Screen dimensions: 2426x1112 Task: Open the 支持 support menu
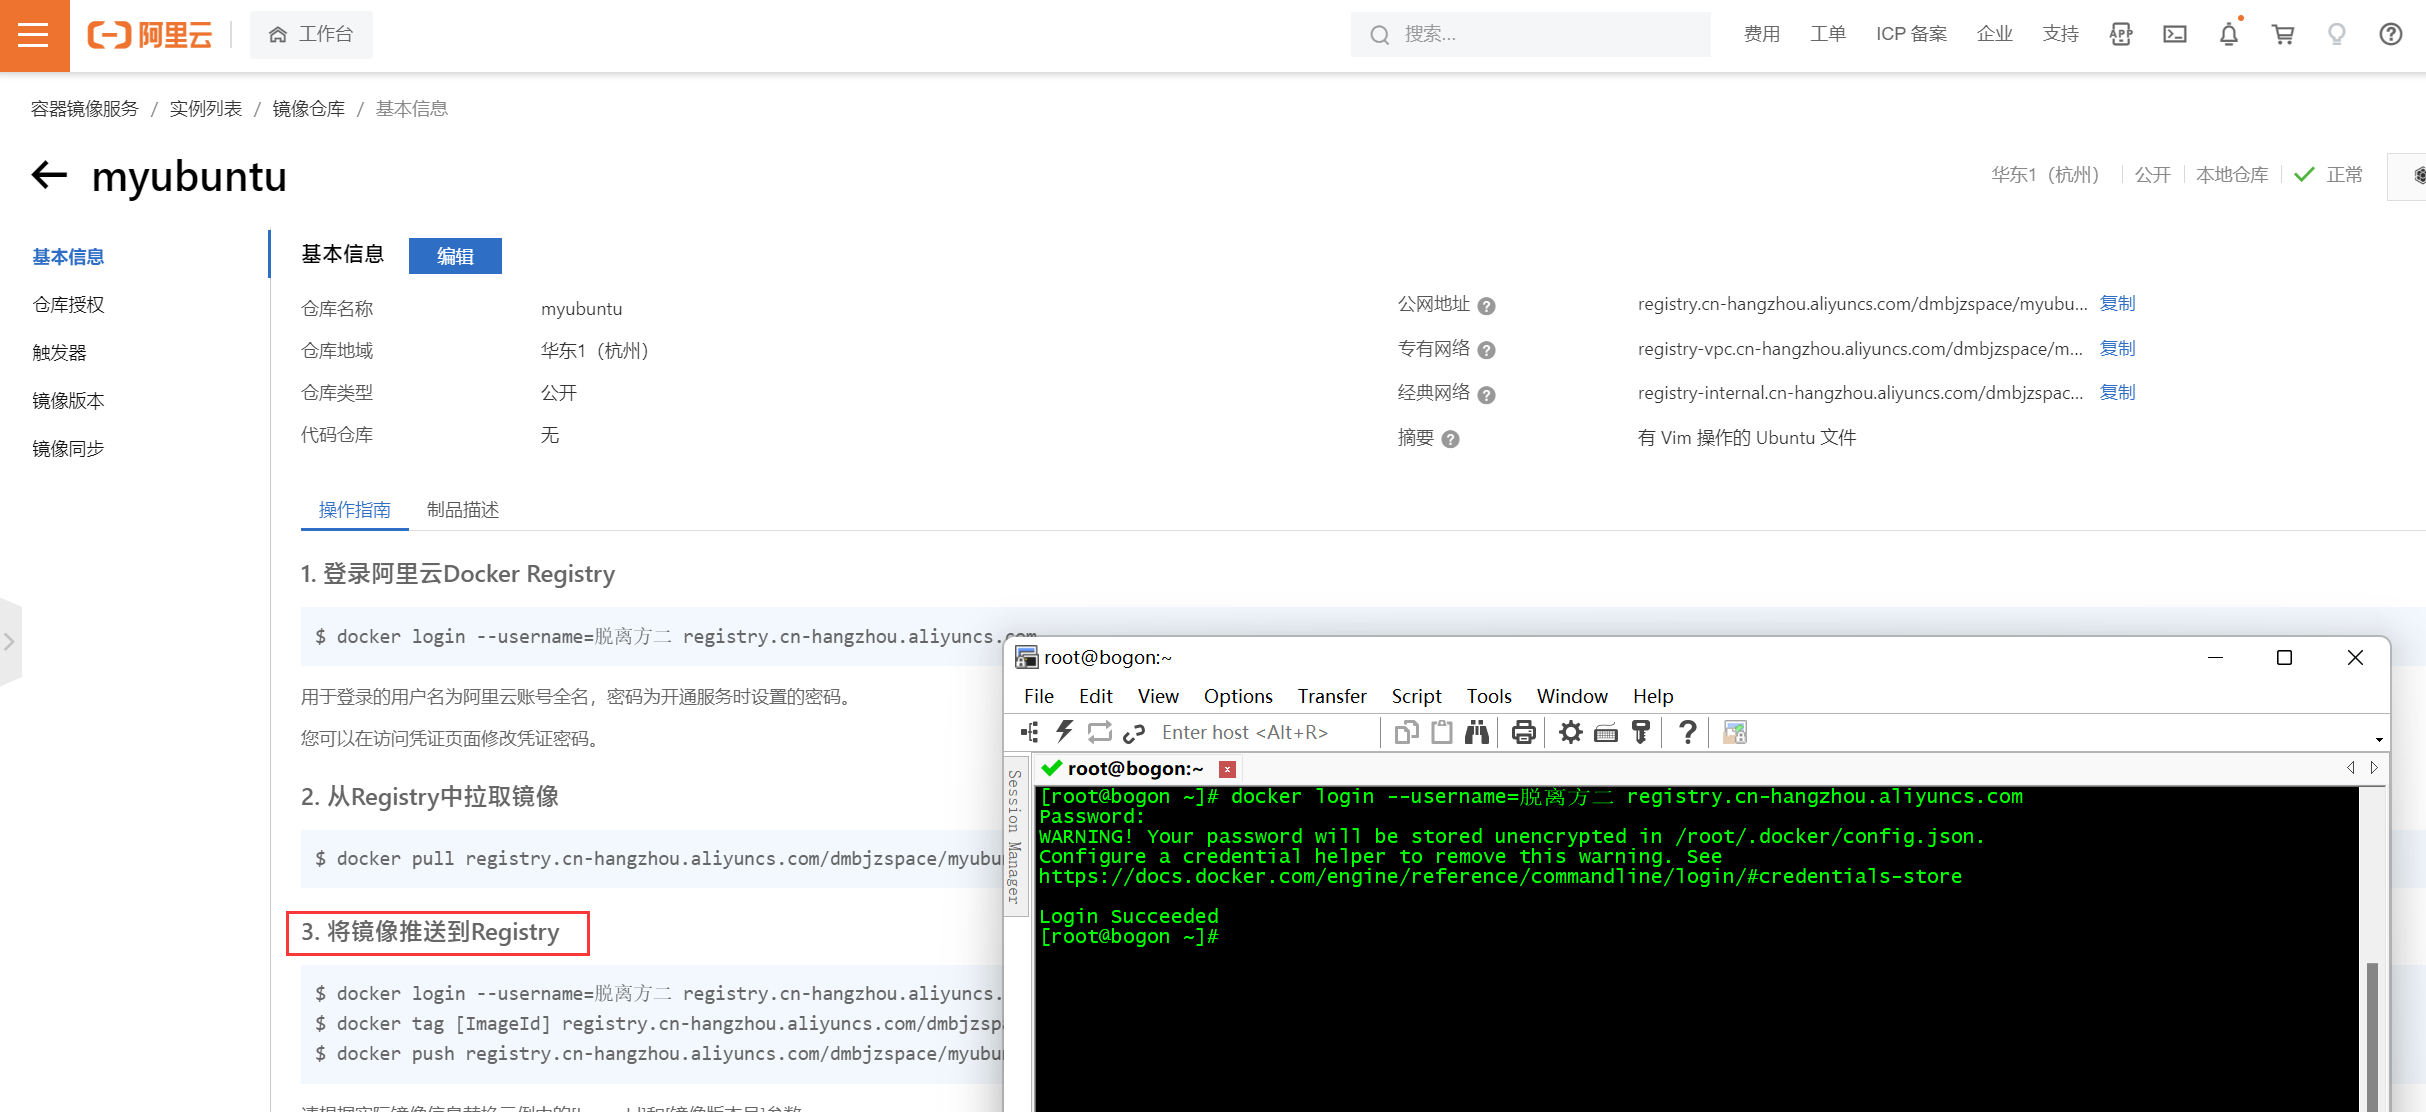[2060, 35]
